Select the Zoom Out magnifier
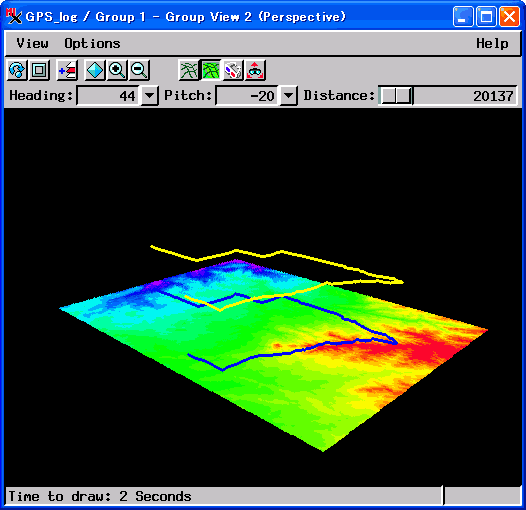This screenshot has width=526, height=510. [139, 70]
